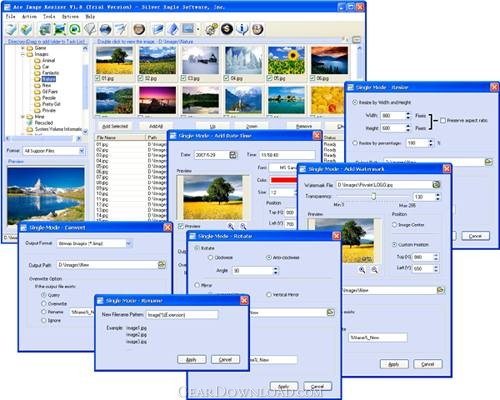Open the calendar picker next to Date field
This screenshot has height=400, width=500.
coord(233,155)
